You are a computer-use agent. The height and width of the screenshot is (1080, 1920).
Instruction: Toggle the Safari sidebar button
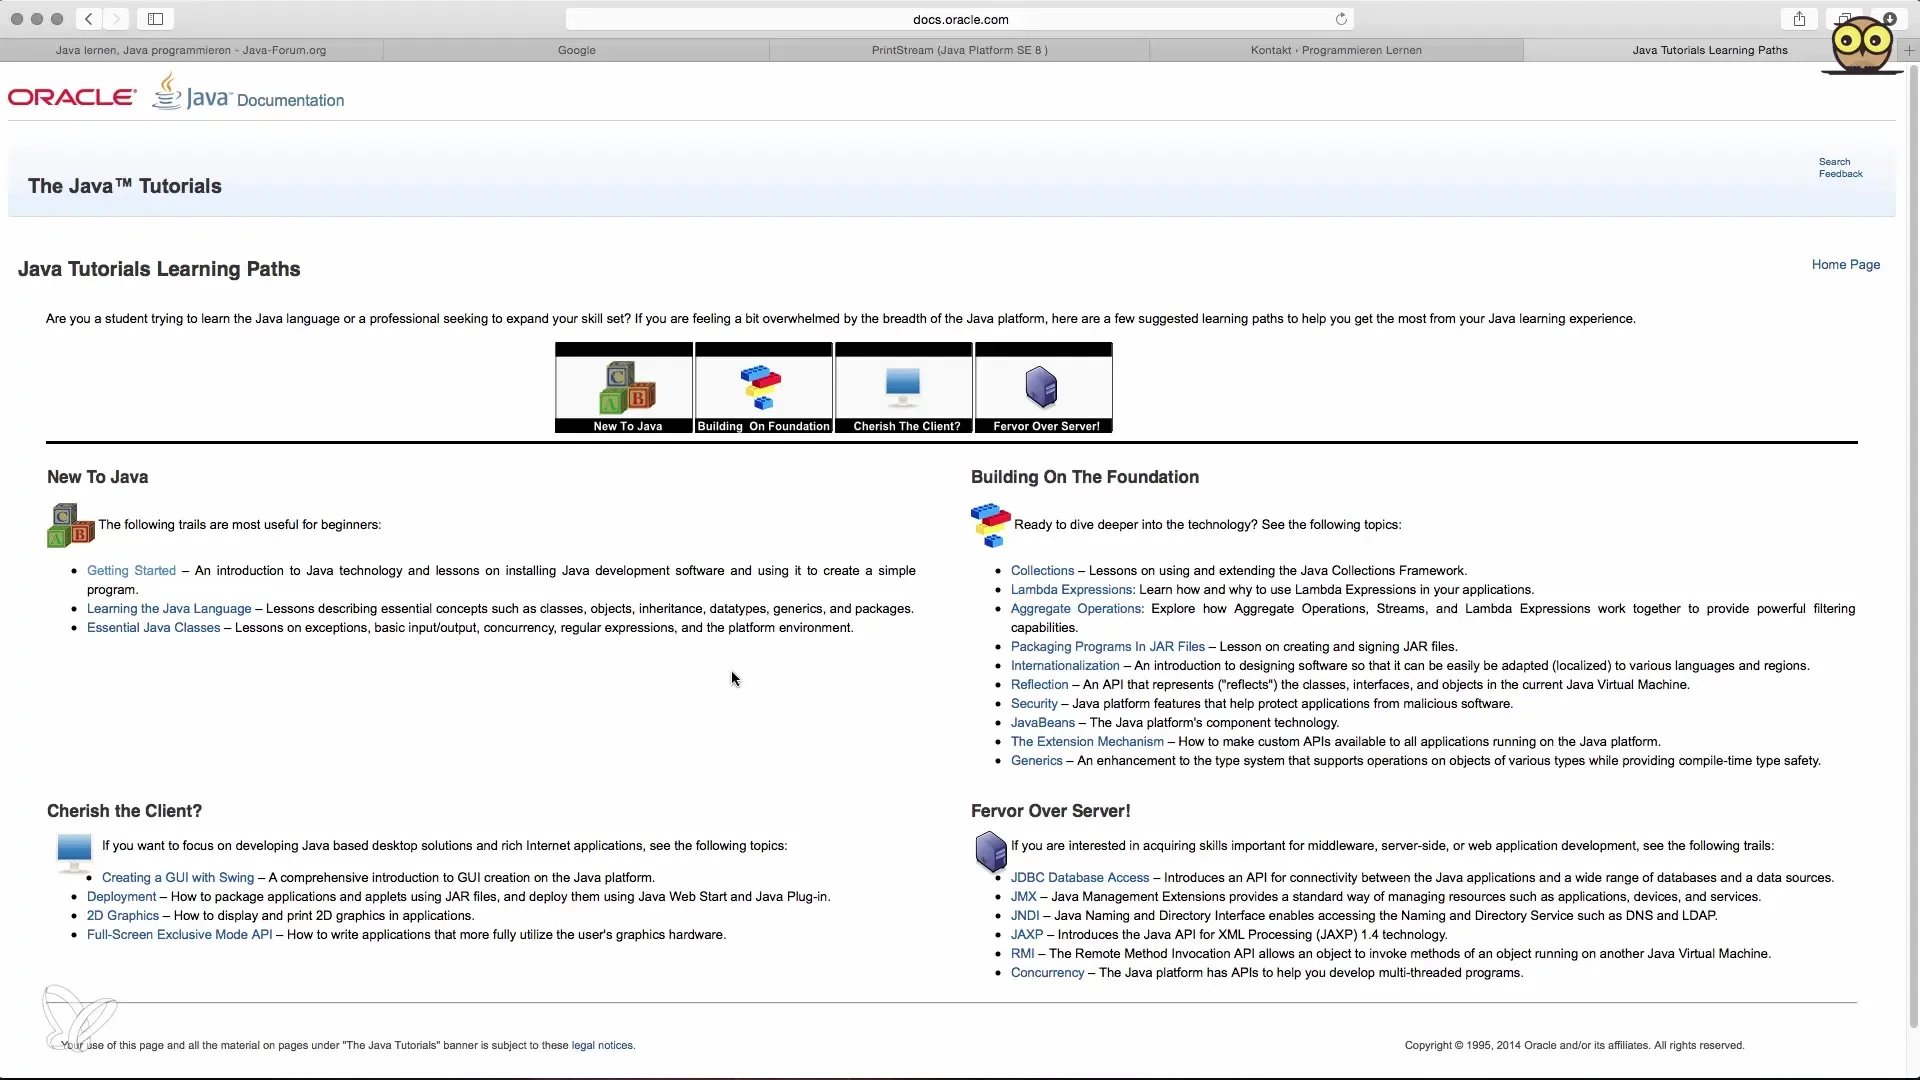156,19
